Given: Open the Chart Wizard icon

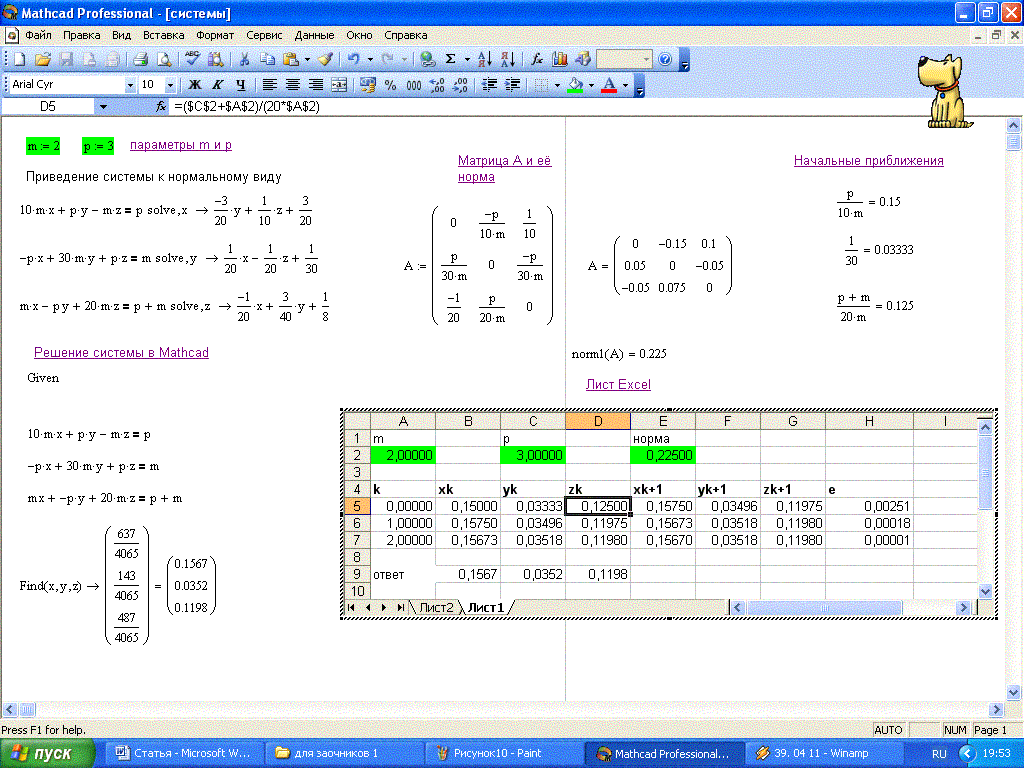Looking at the screenshot, I should point(560,60).
